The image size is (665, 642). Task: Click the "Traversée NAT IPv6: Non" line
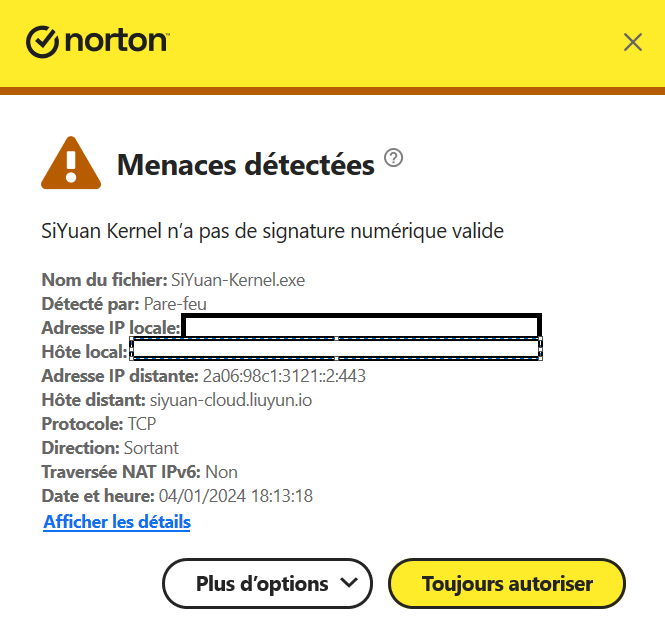(x=139, y=472)
